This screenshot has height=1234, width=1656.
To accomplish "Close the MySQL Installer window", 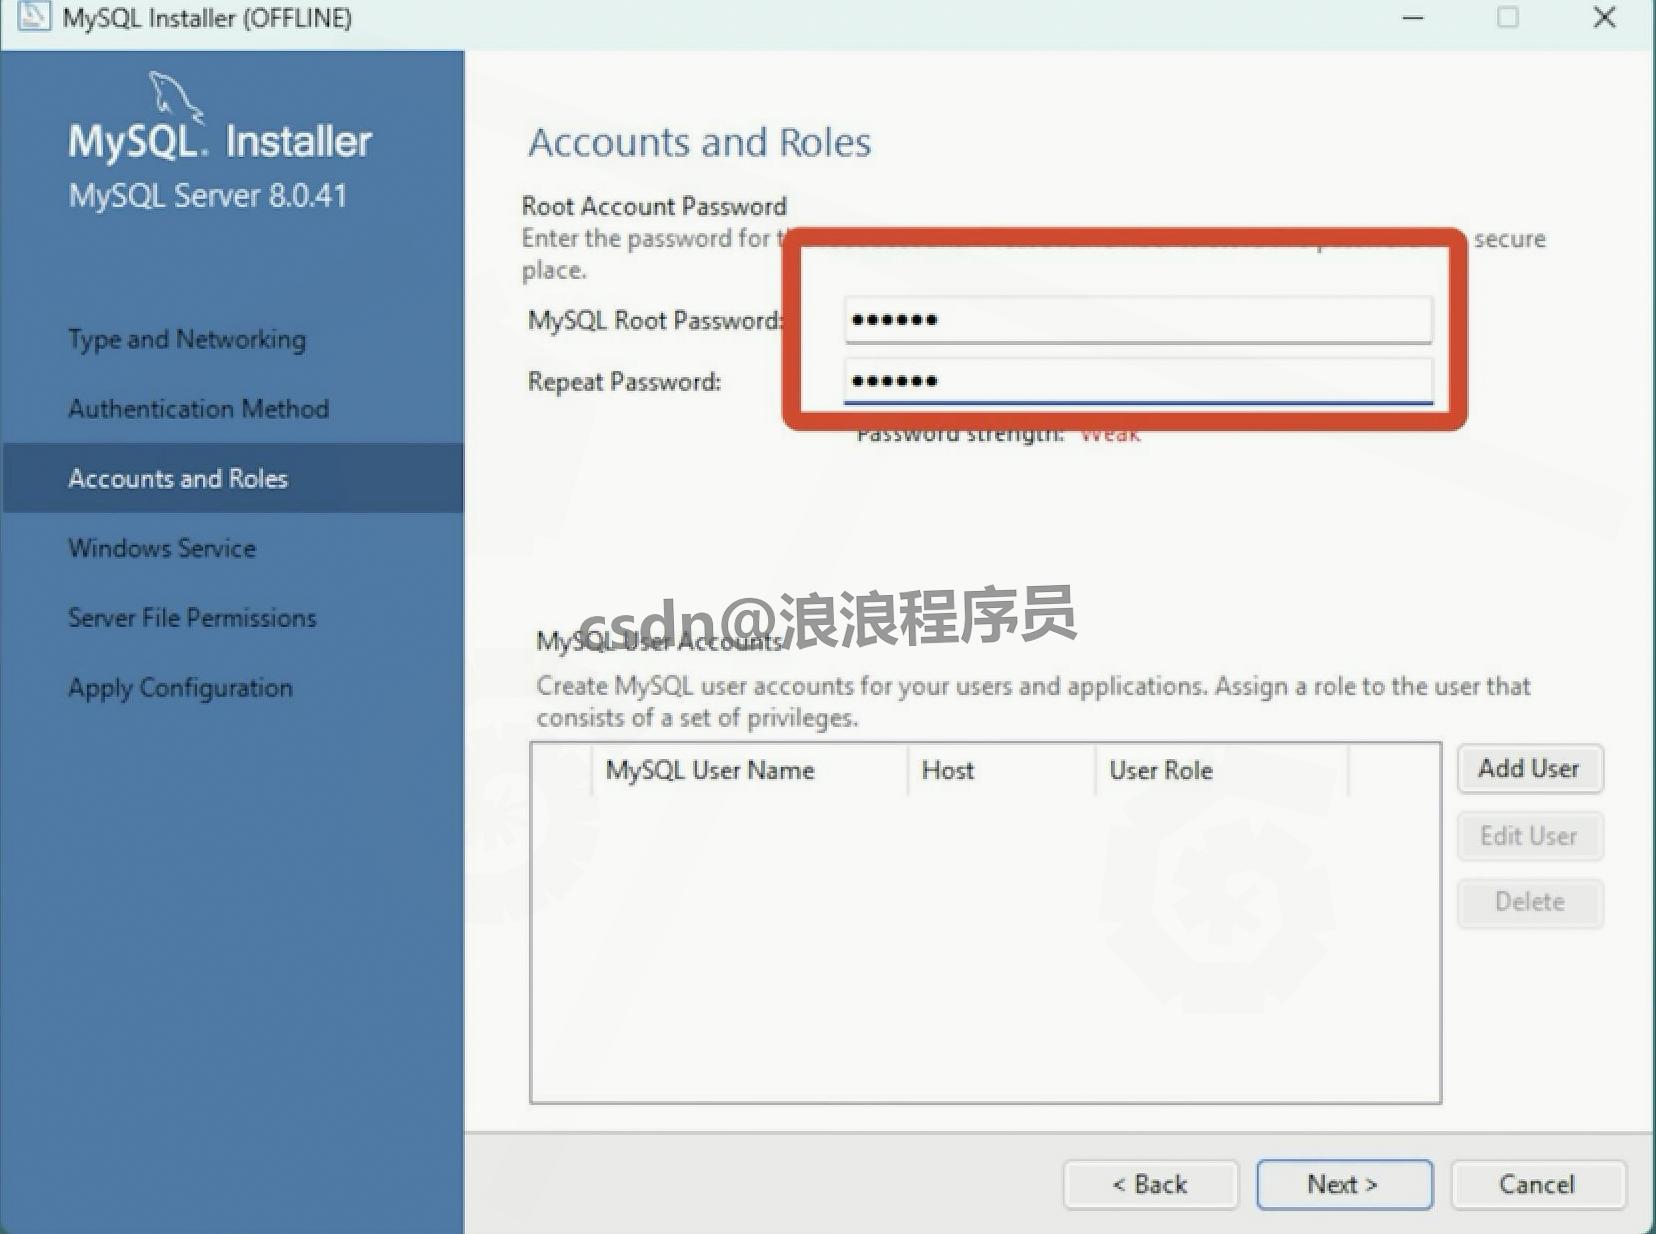I will (1604, 18).
